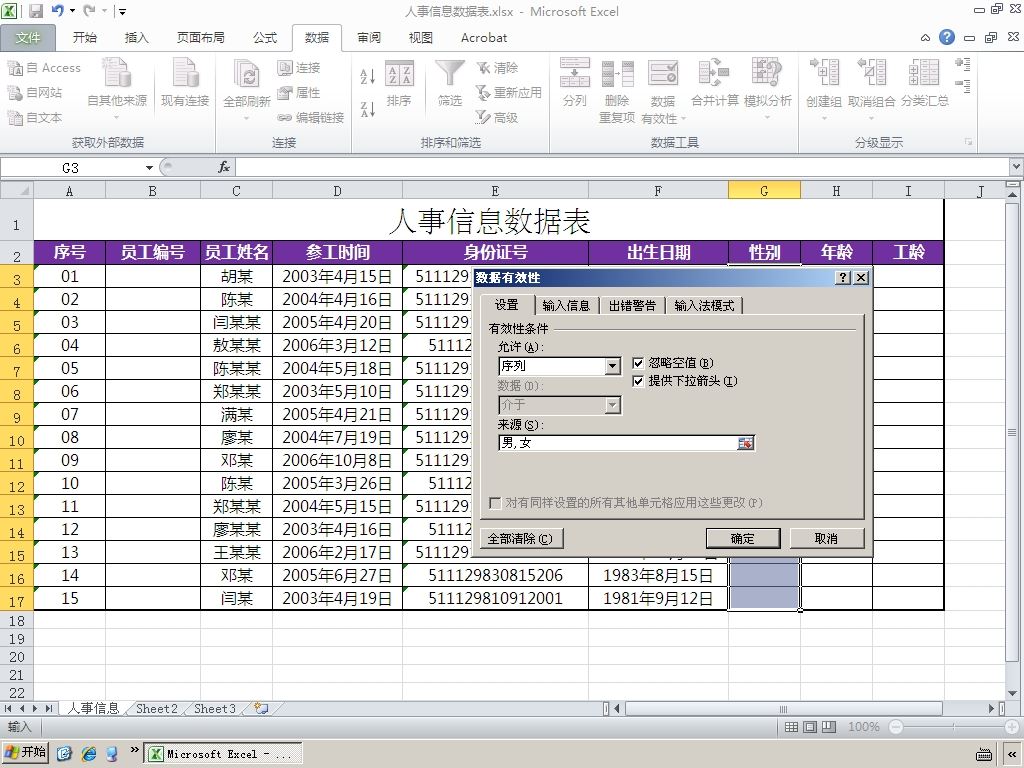Click Remove Duplicates (删除重复项)
The width and height of the screenshot is (1024, 768).
point(617,90)
